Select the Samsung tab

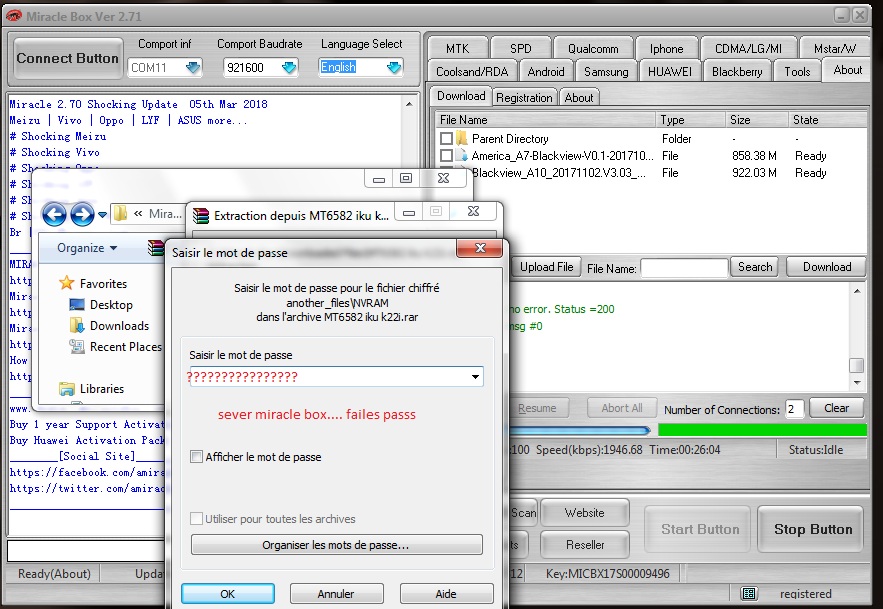tap(606, 72)
